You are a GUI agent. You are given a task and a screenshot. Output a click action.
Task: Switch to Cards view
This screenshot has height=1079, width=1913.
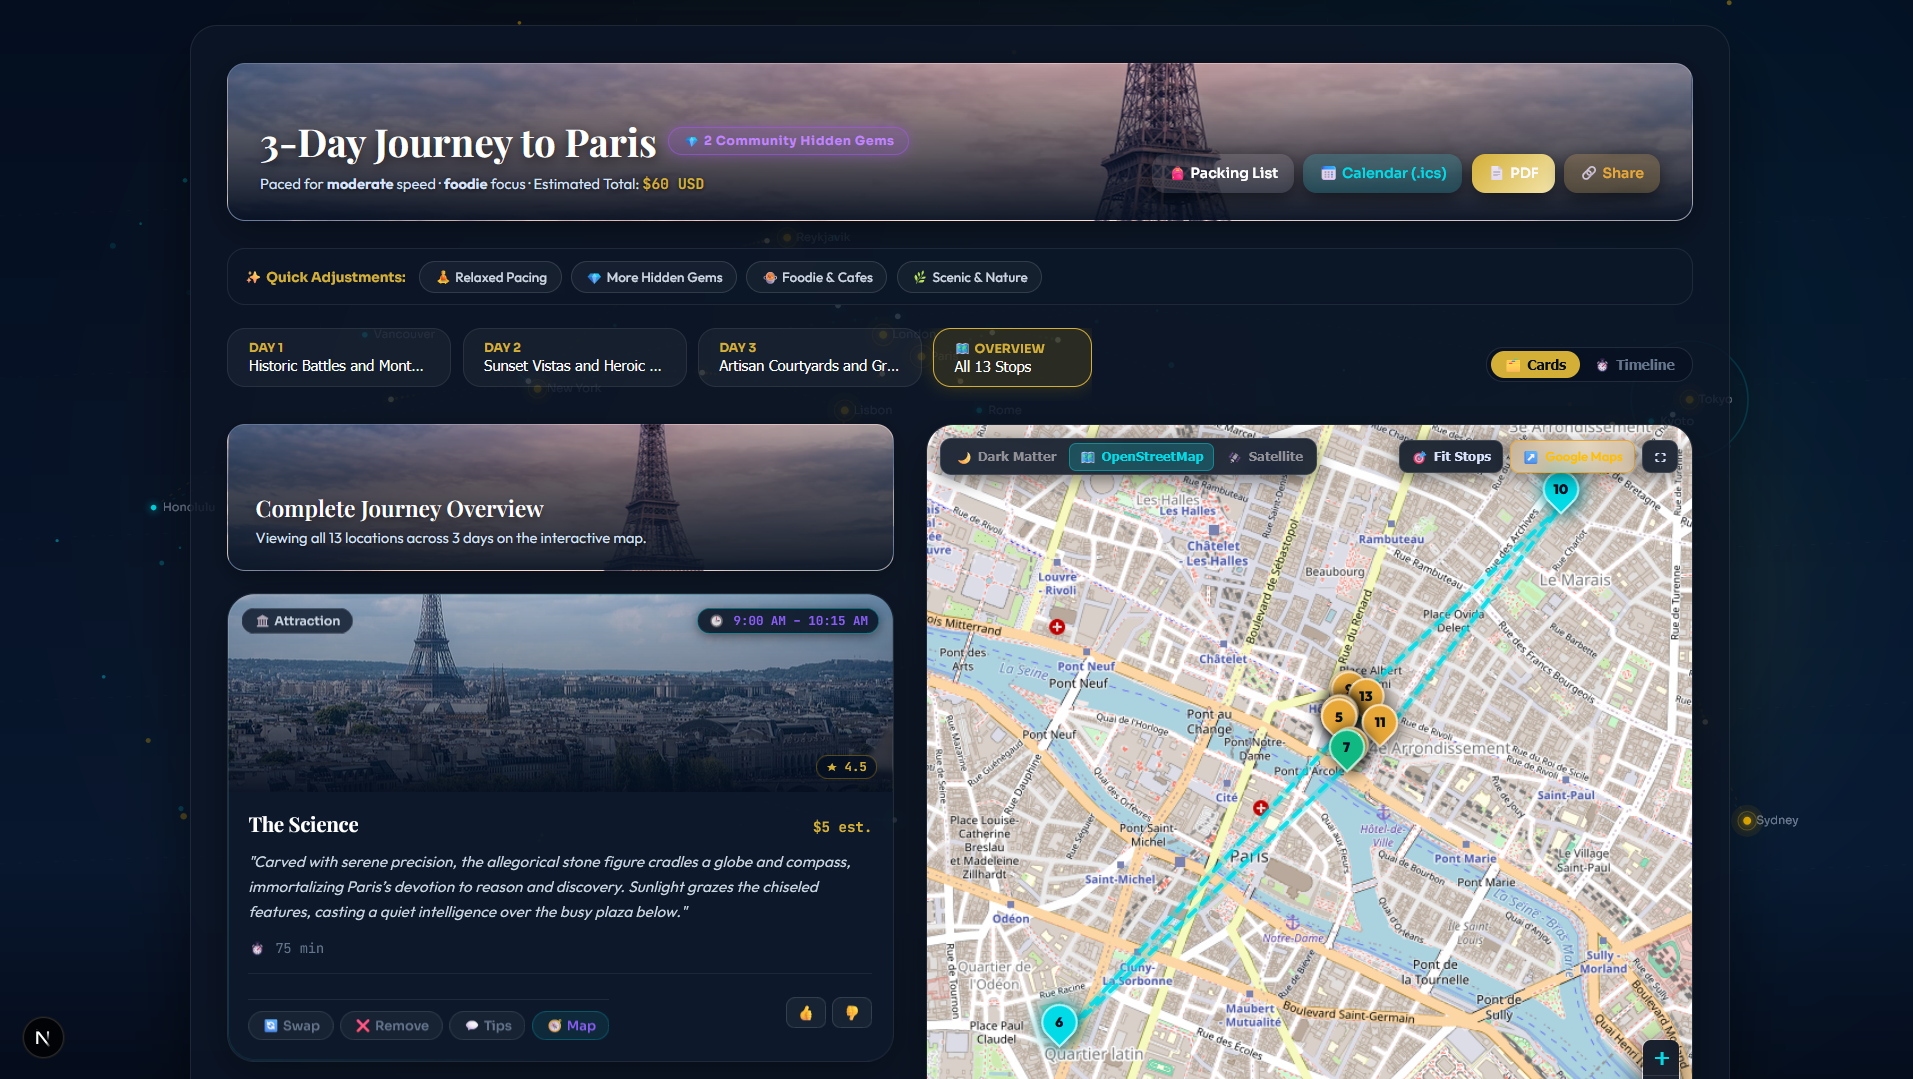click(1536, 365)
